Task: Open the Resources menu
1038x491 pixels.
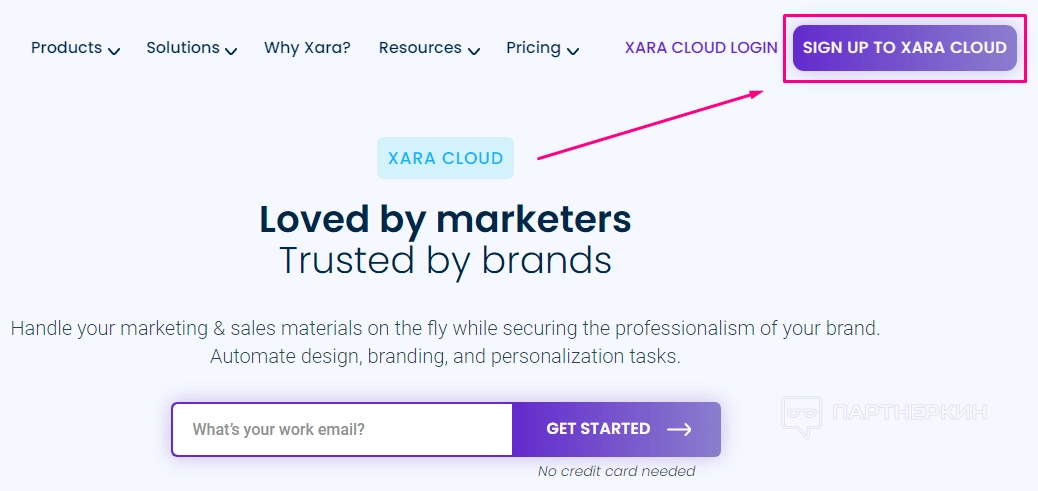Action: click(420, 48)
